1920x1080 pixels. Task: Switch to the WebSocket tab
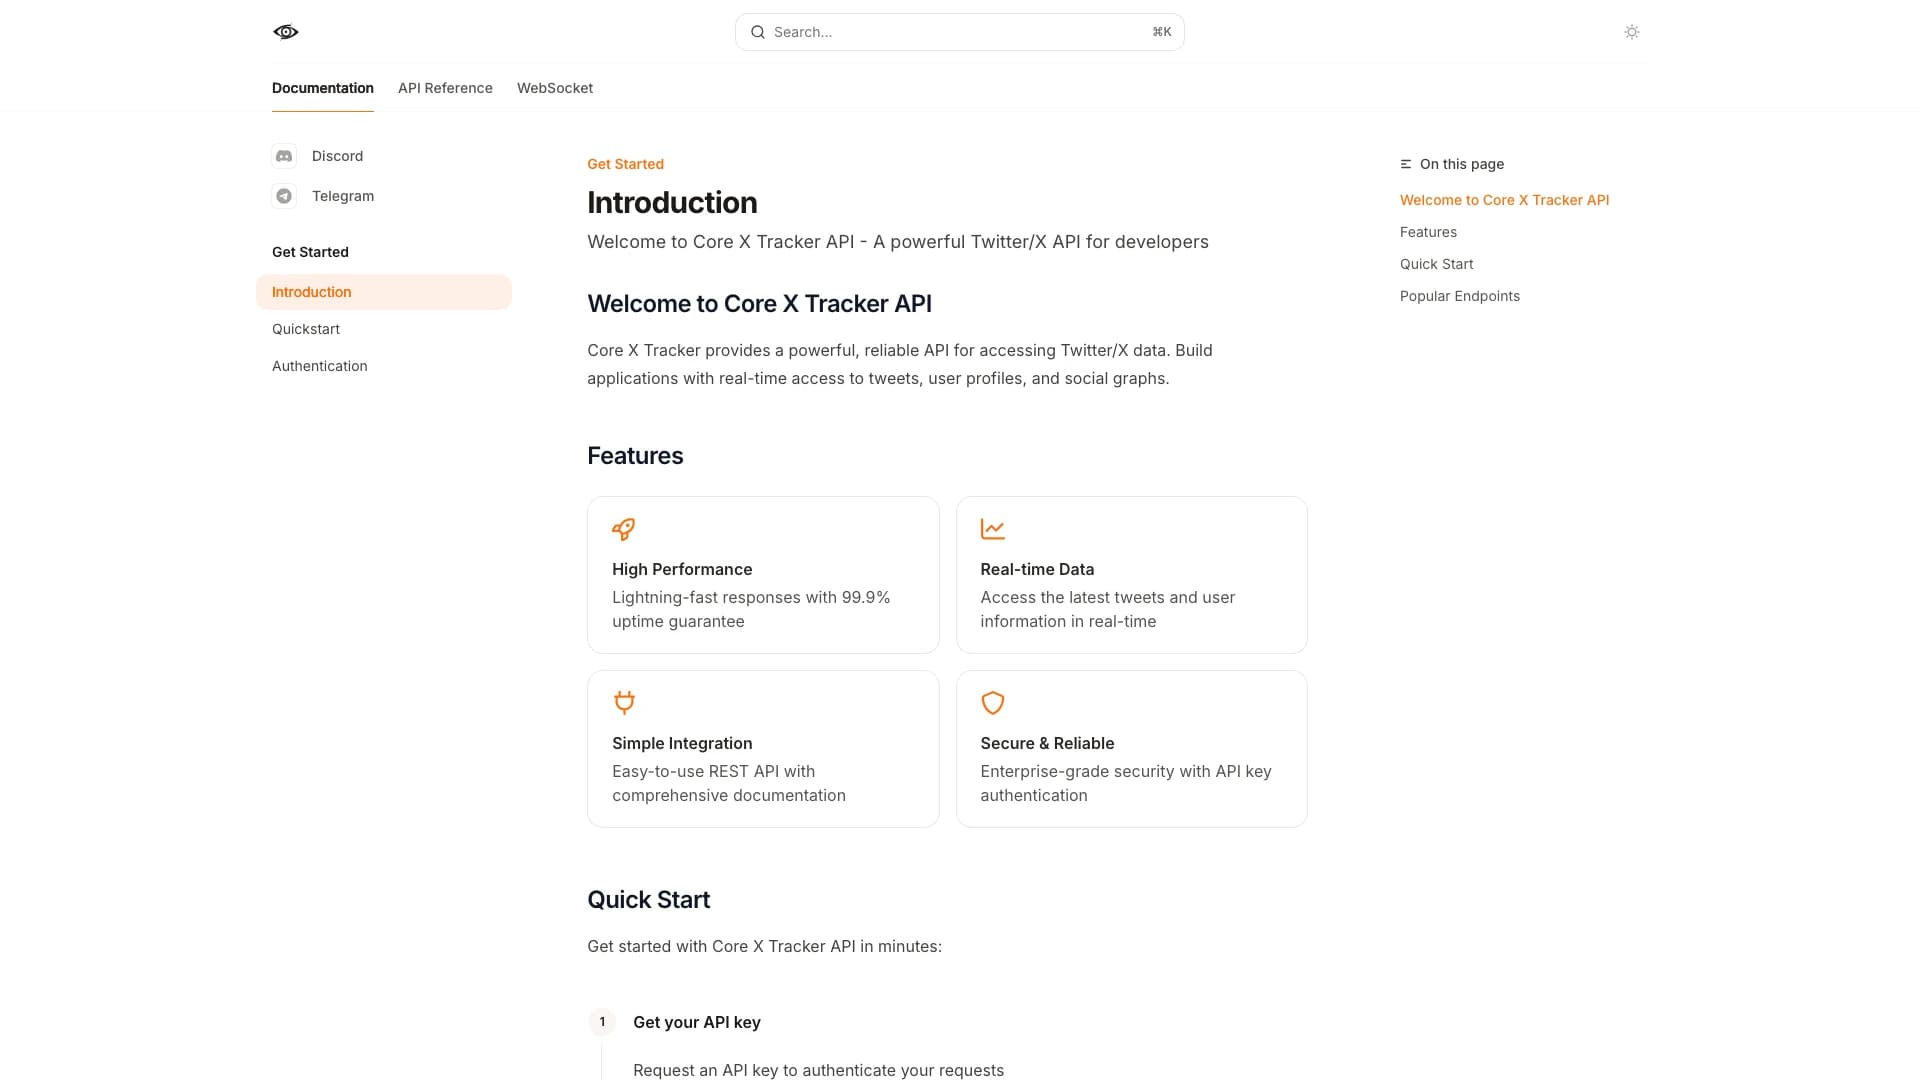[x=555, y=88]
